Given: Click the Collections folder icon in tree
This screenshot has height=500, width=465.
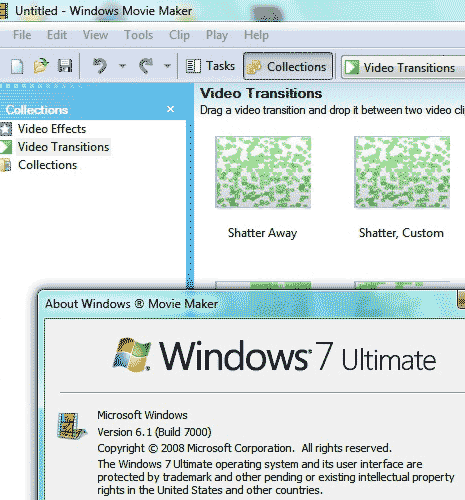Looking at the screenshot, I should 6,165.
